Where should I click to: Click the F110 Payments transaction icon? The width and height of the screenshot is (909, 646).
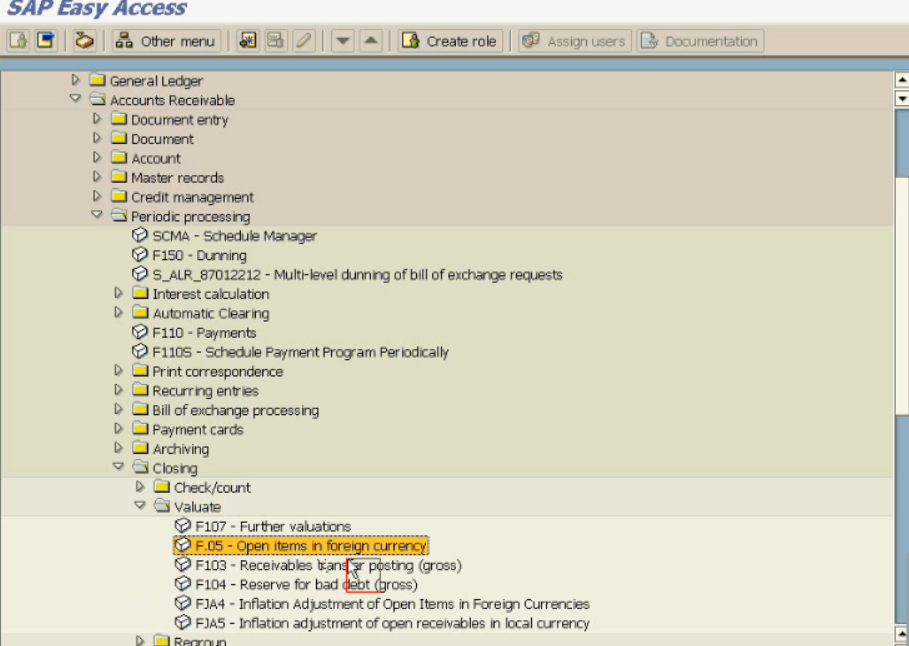point(140,332)
